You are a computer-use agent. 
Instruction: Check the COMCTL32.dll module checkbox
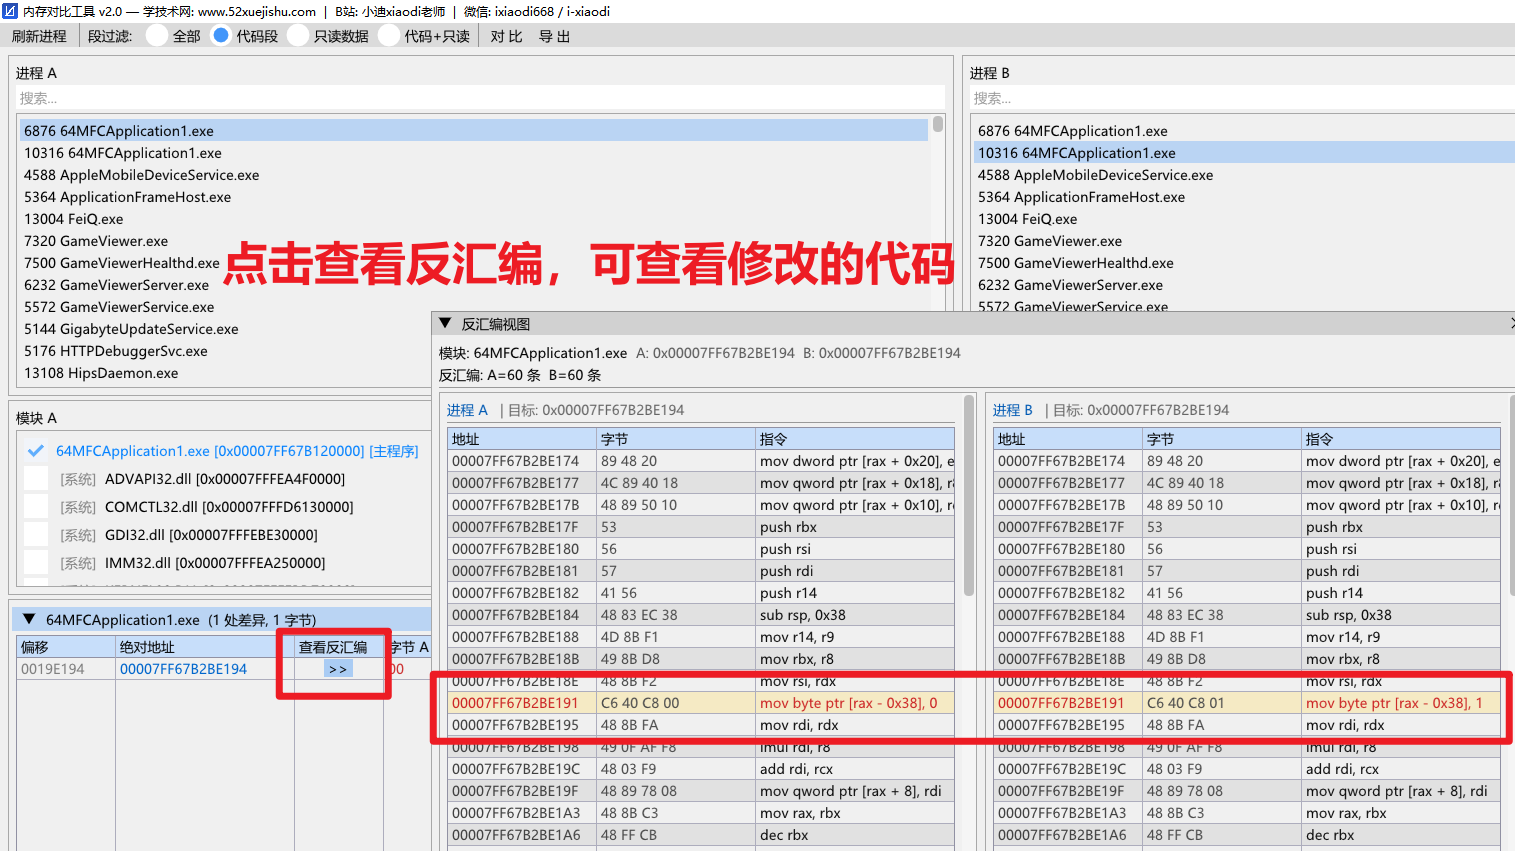pos(36,507)
